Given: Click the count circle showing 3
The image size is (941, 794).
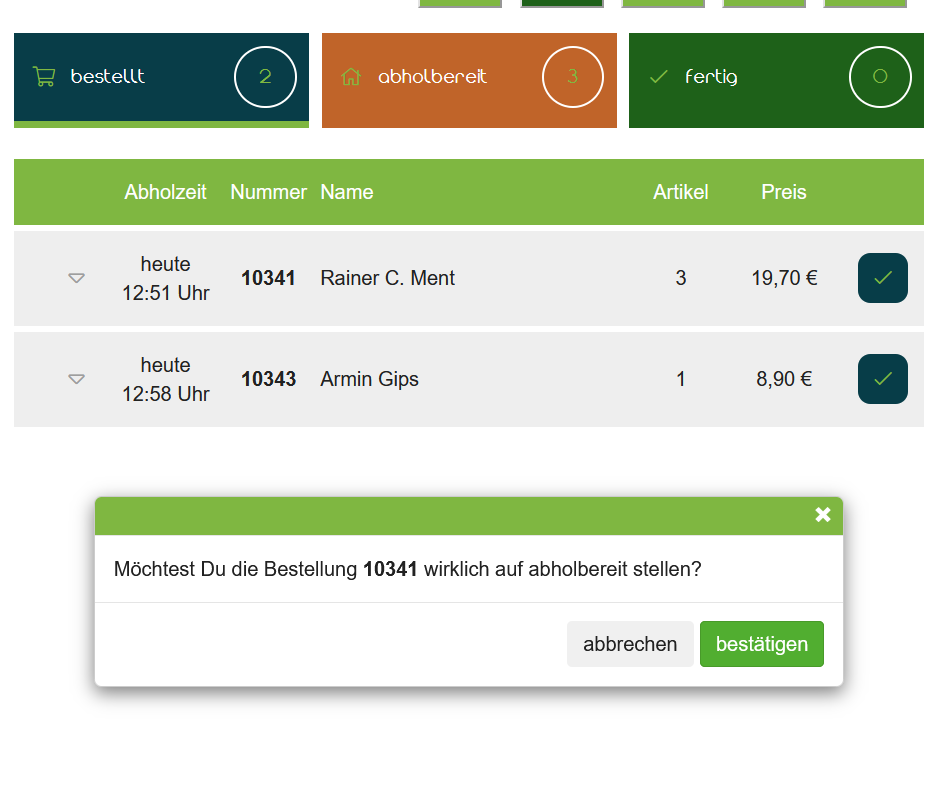Looking at the screenshot, I should [x=572, y=77].
